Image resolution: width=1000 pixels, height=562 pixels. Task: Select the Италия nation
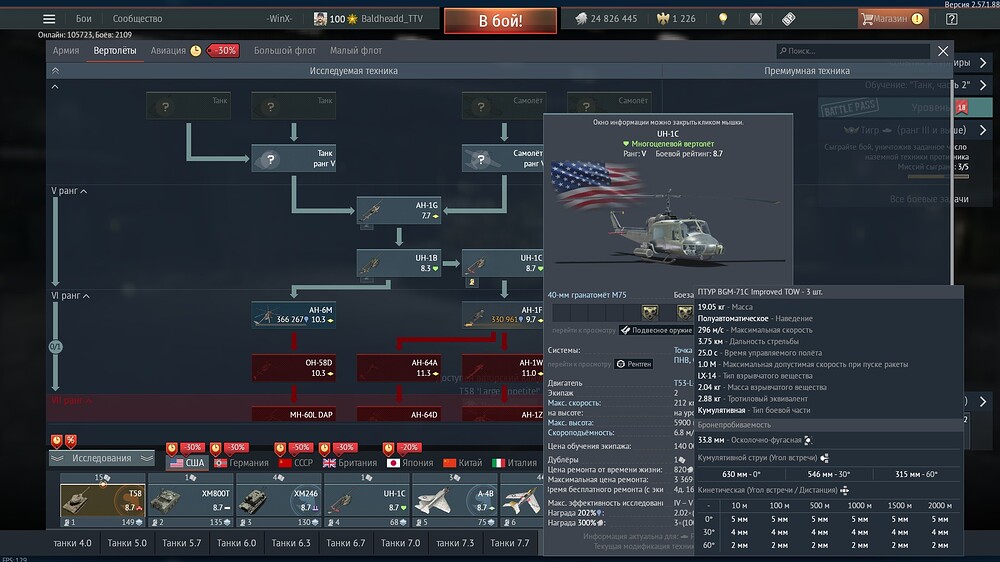[515, 462]
